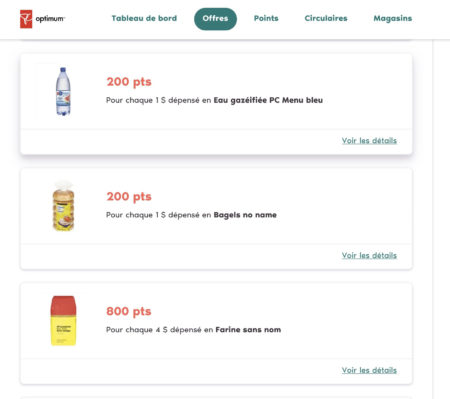Select the 200 pts sparkling water heading

129,82
